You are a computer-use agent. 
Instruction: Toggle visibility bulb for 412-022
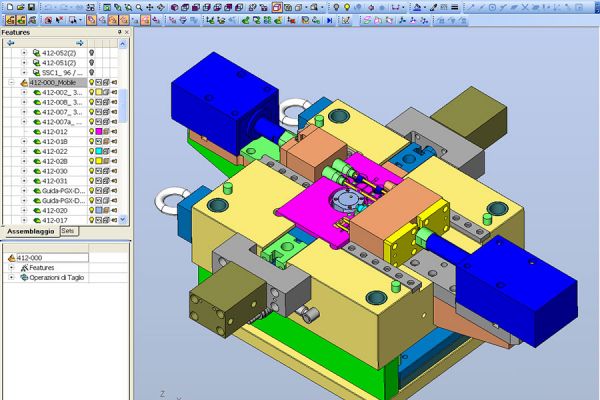click(93, 152)
